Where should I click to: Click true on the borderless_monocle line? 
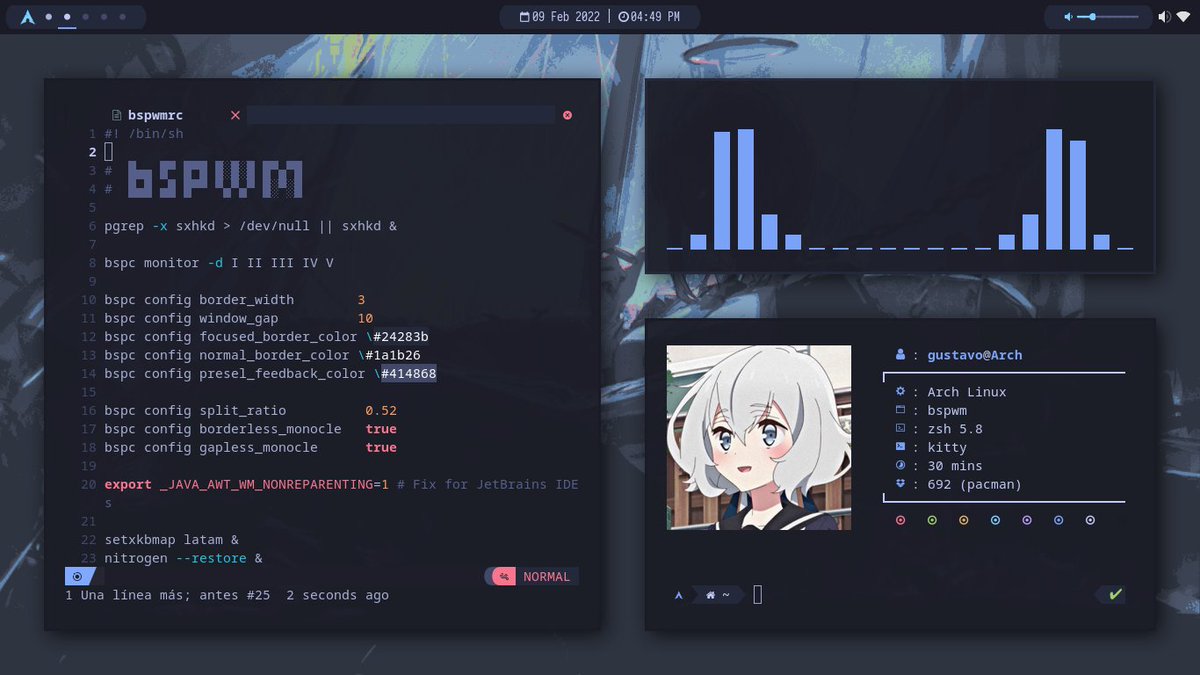click(381, 429)
